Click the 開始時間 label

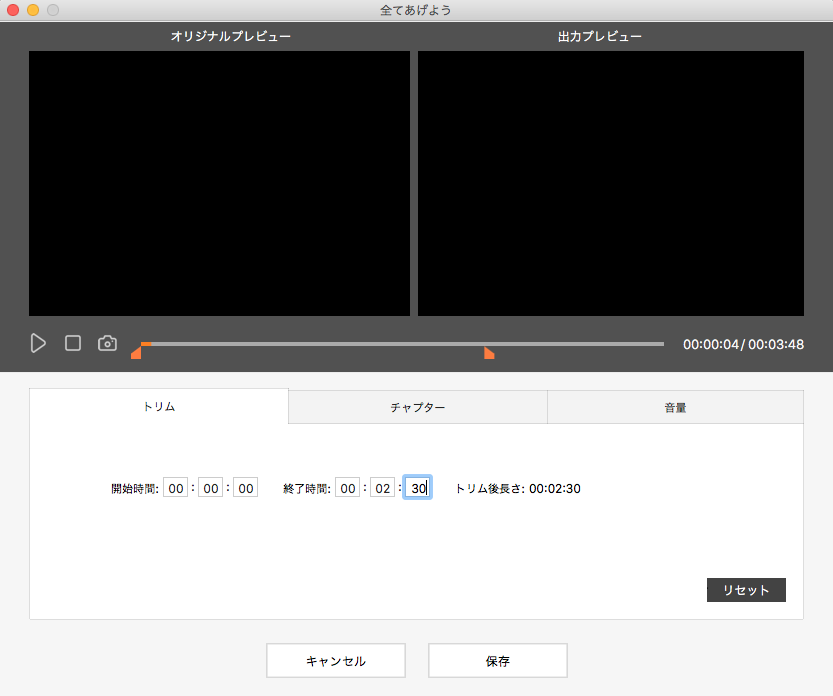click(135, 488)
